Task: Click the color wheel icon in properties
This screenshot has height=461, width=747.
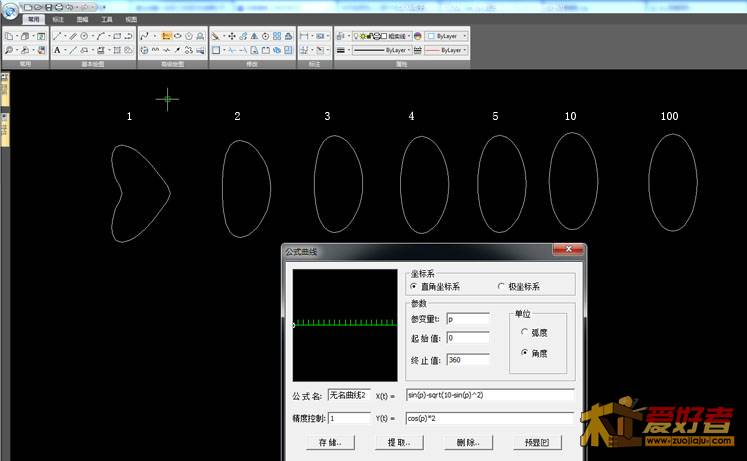Action: tap(418, 35)
